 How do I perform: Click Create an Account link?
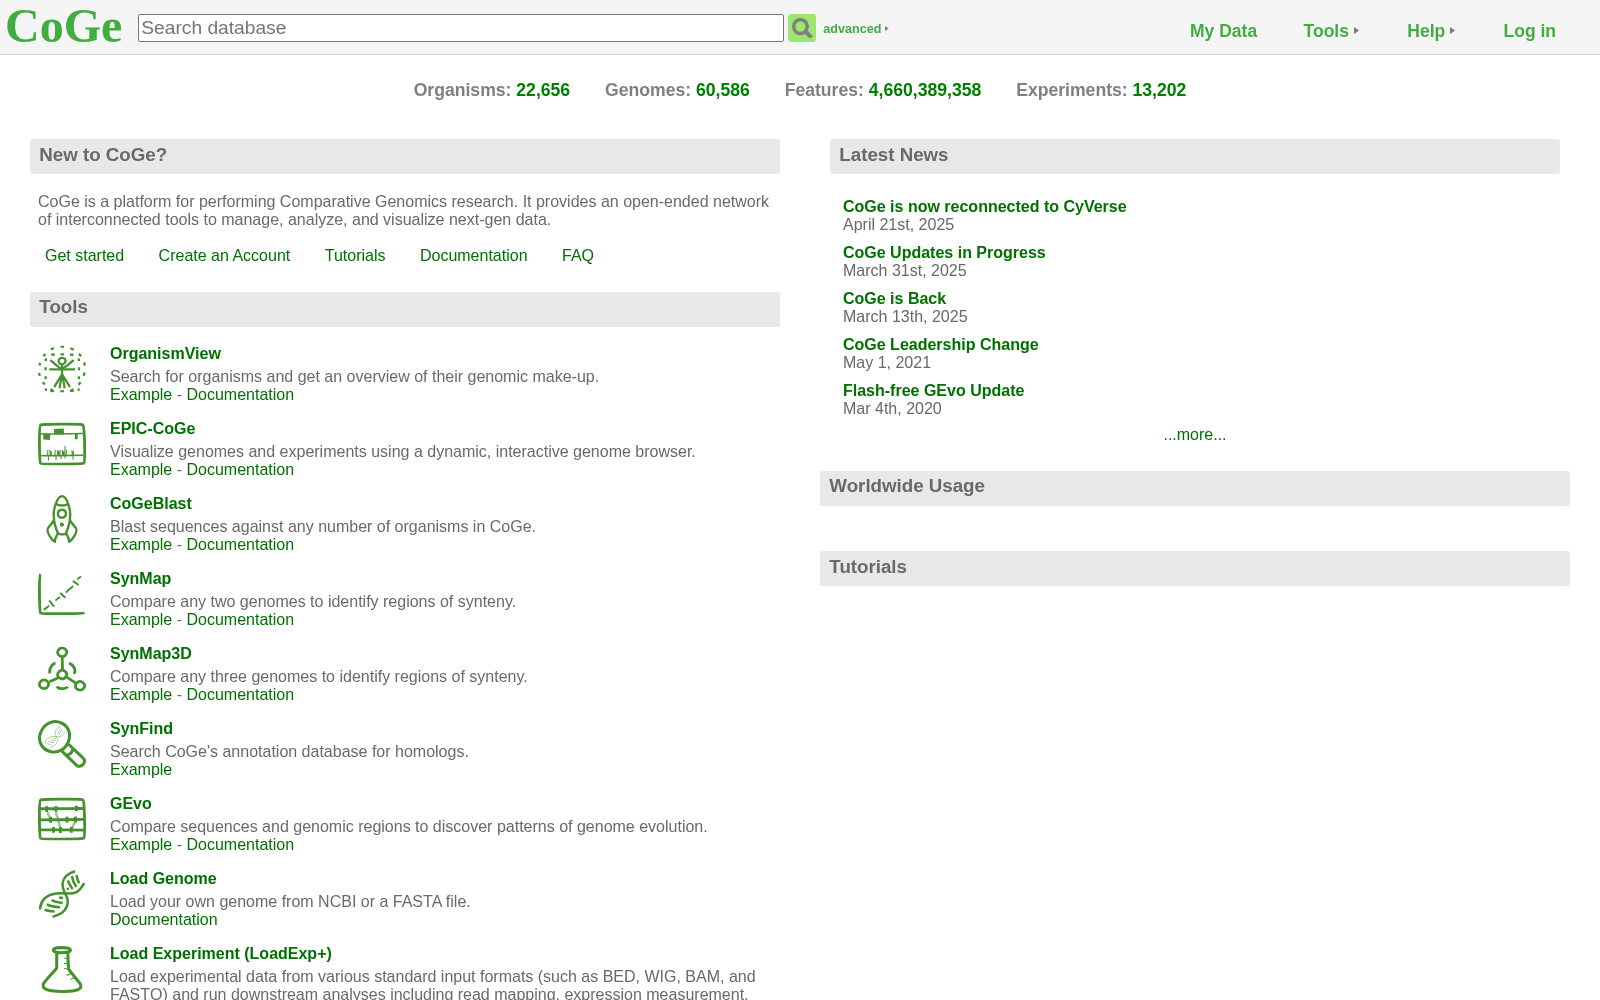coord(224,256)
